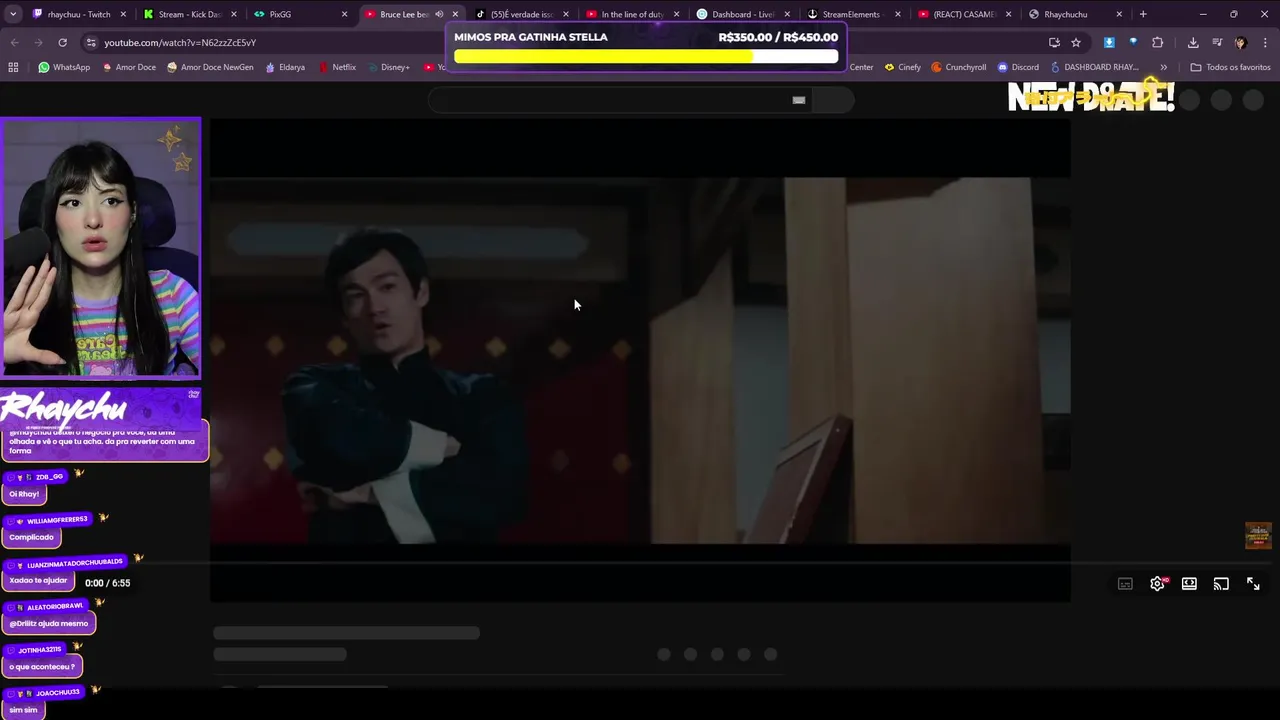Switch to theater mode

coord(1189,584)
